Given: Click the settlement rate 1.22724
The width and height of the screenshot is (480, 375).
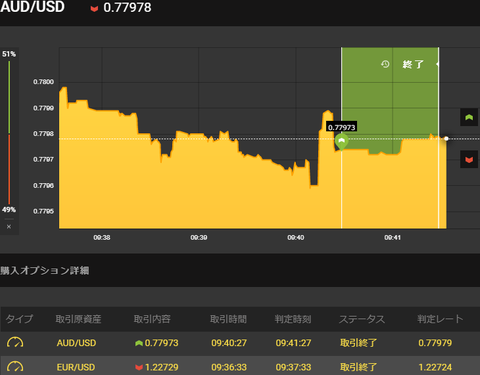Looking at the screenshot, I should [435, 367].
